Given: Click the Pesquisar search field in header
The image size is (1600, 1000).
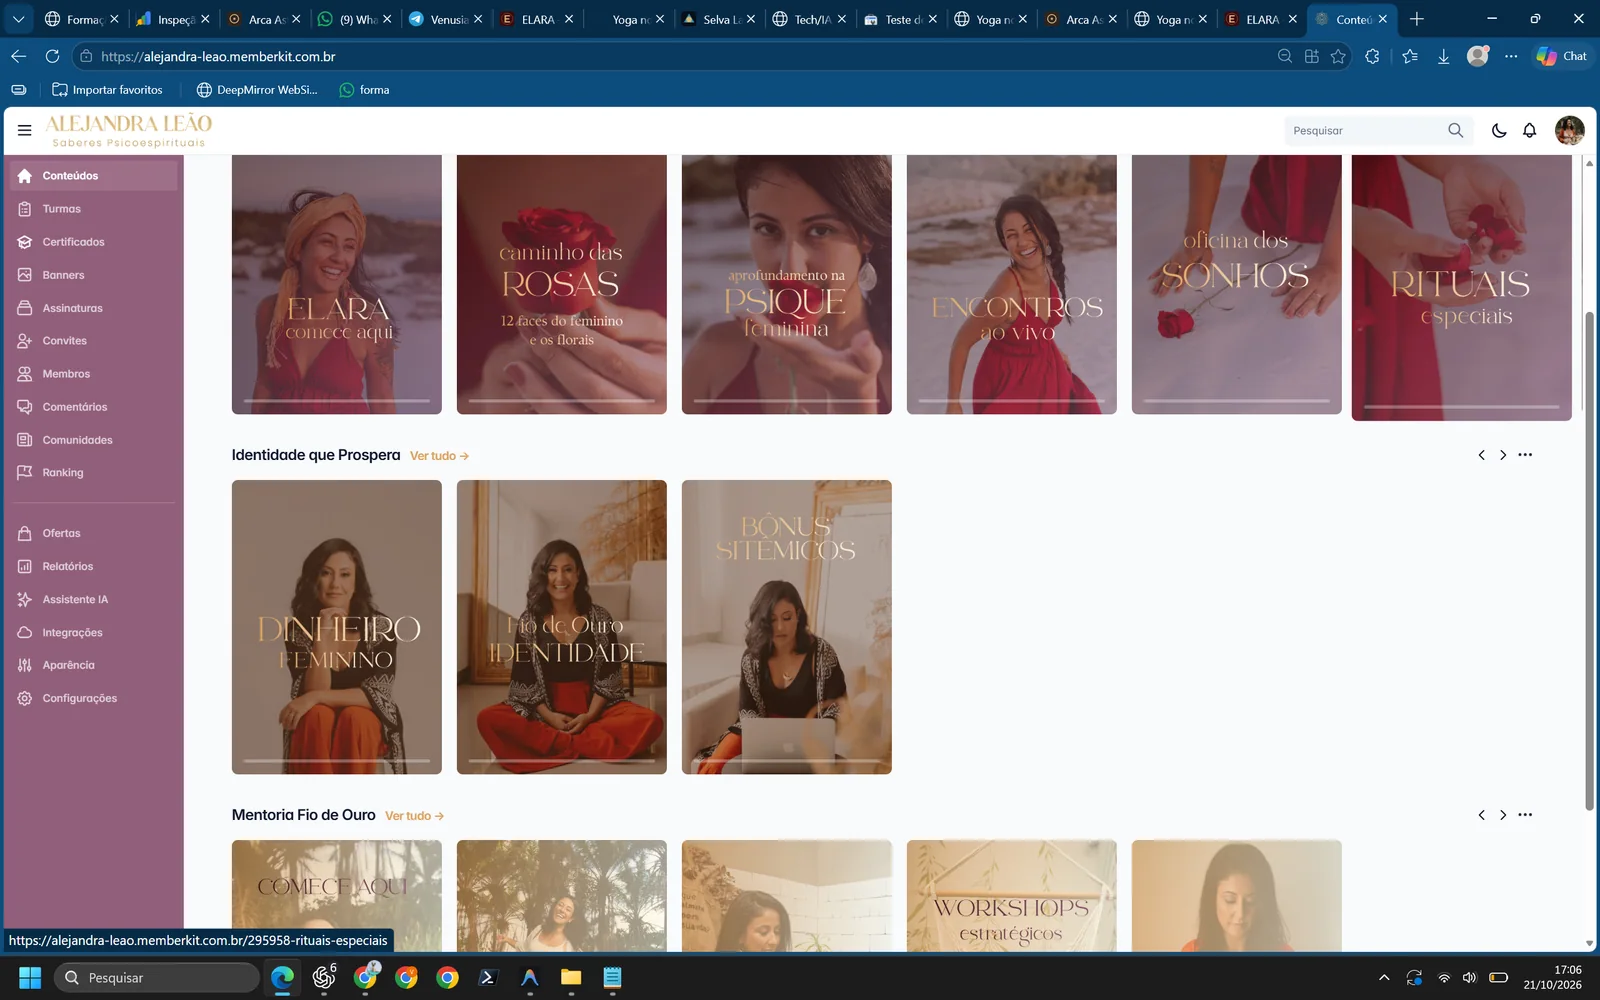Looking at the screenshot, I should pyautogui.click(x=1365, y=130).
